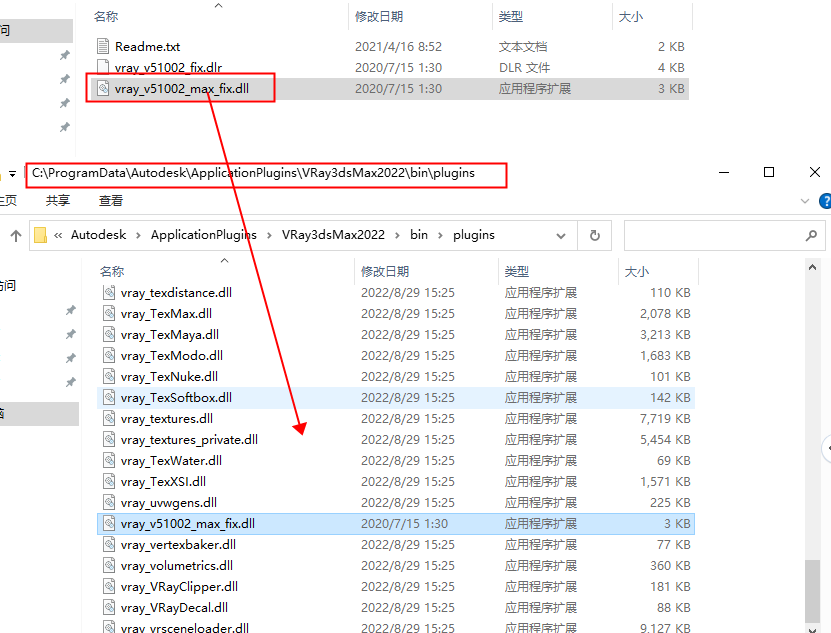
Task: Click the vray_TexXSI.dll file icon
Action: tap(109, 482)
